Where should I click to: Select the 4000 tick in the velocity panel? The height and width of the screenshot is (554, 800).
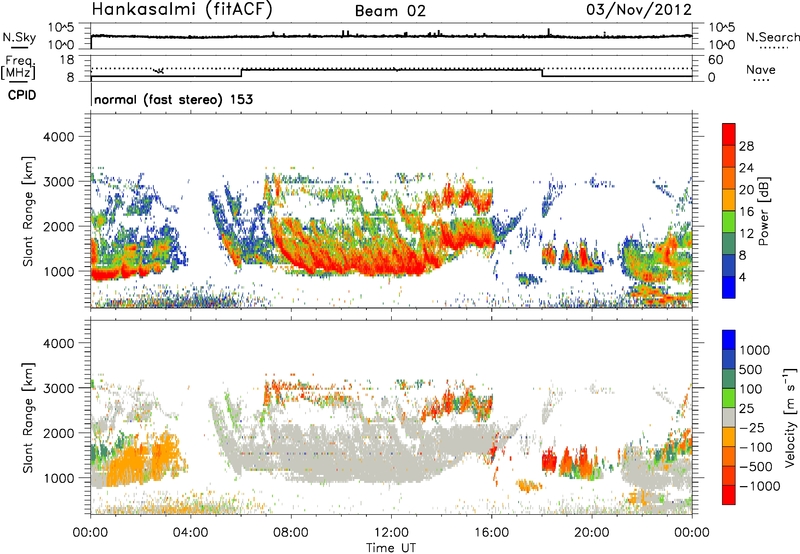pyautogui.click(x=58, y=343)
